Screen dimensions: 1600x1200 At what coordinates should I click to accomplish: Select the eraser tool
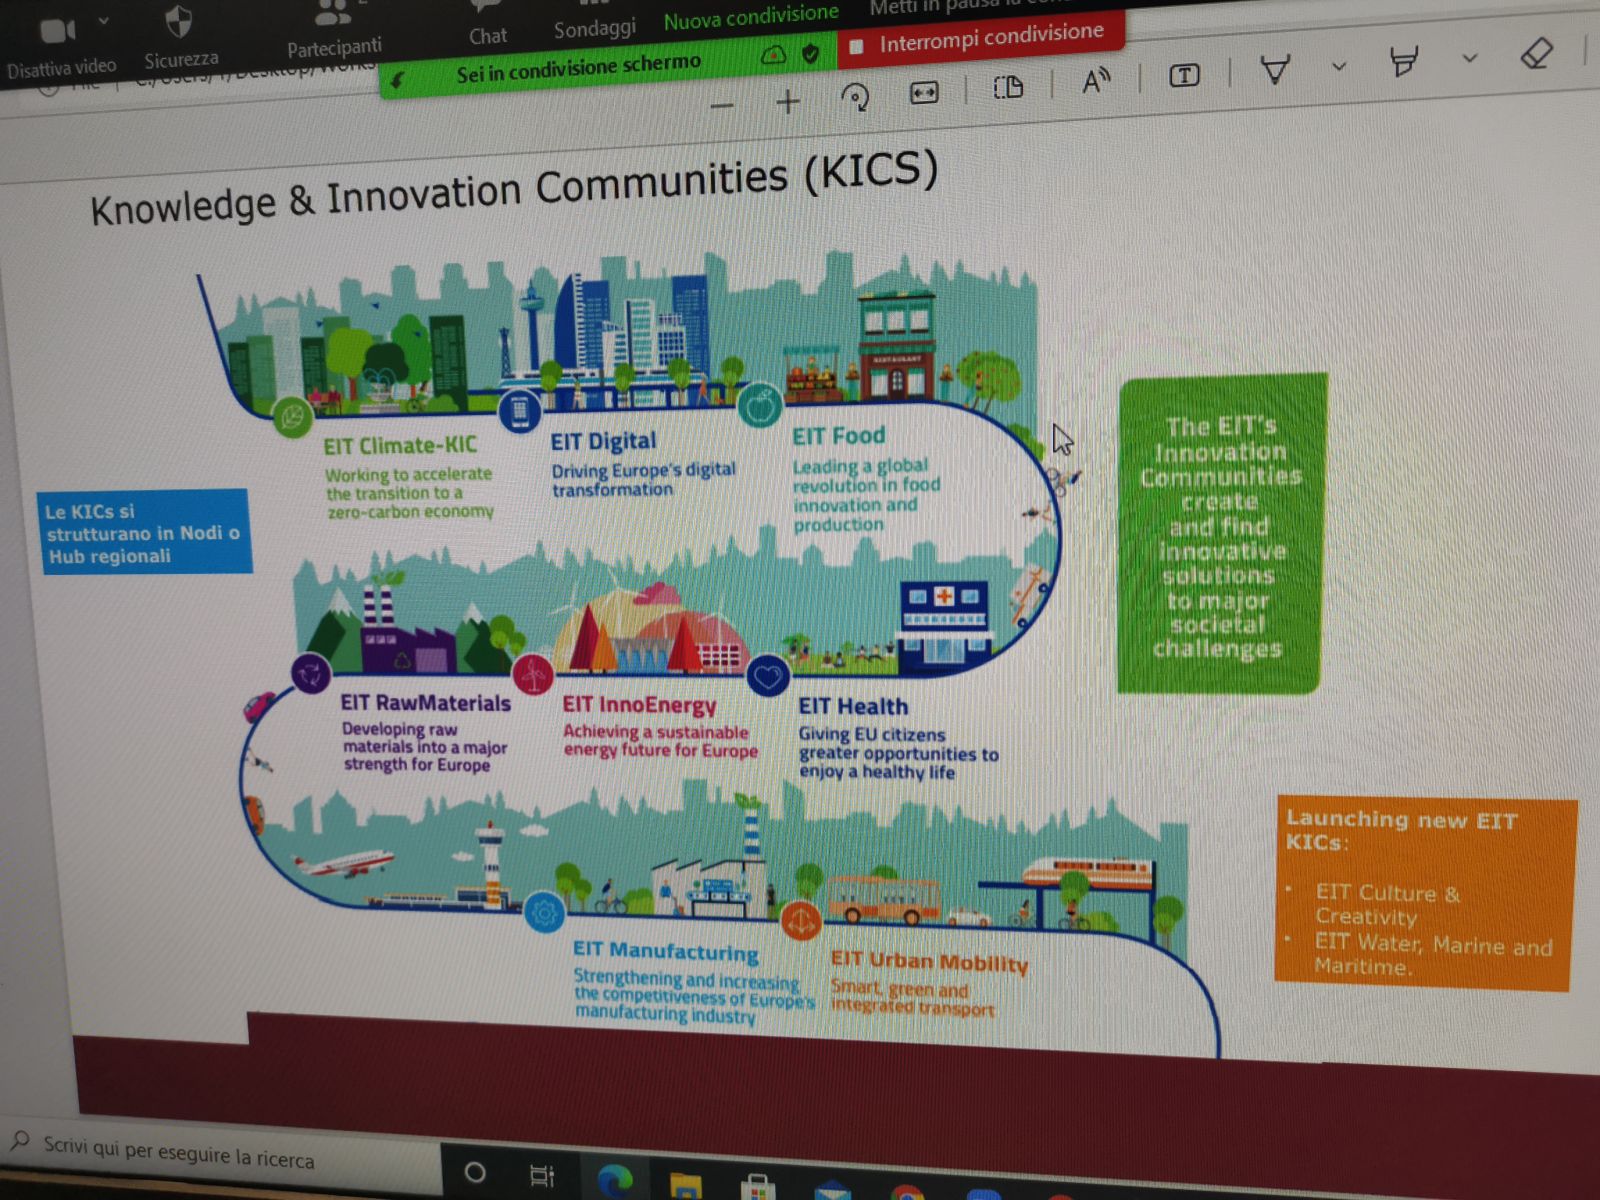pos(1536,53)
